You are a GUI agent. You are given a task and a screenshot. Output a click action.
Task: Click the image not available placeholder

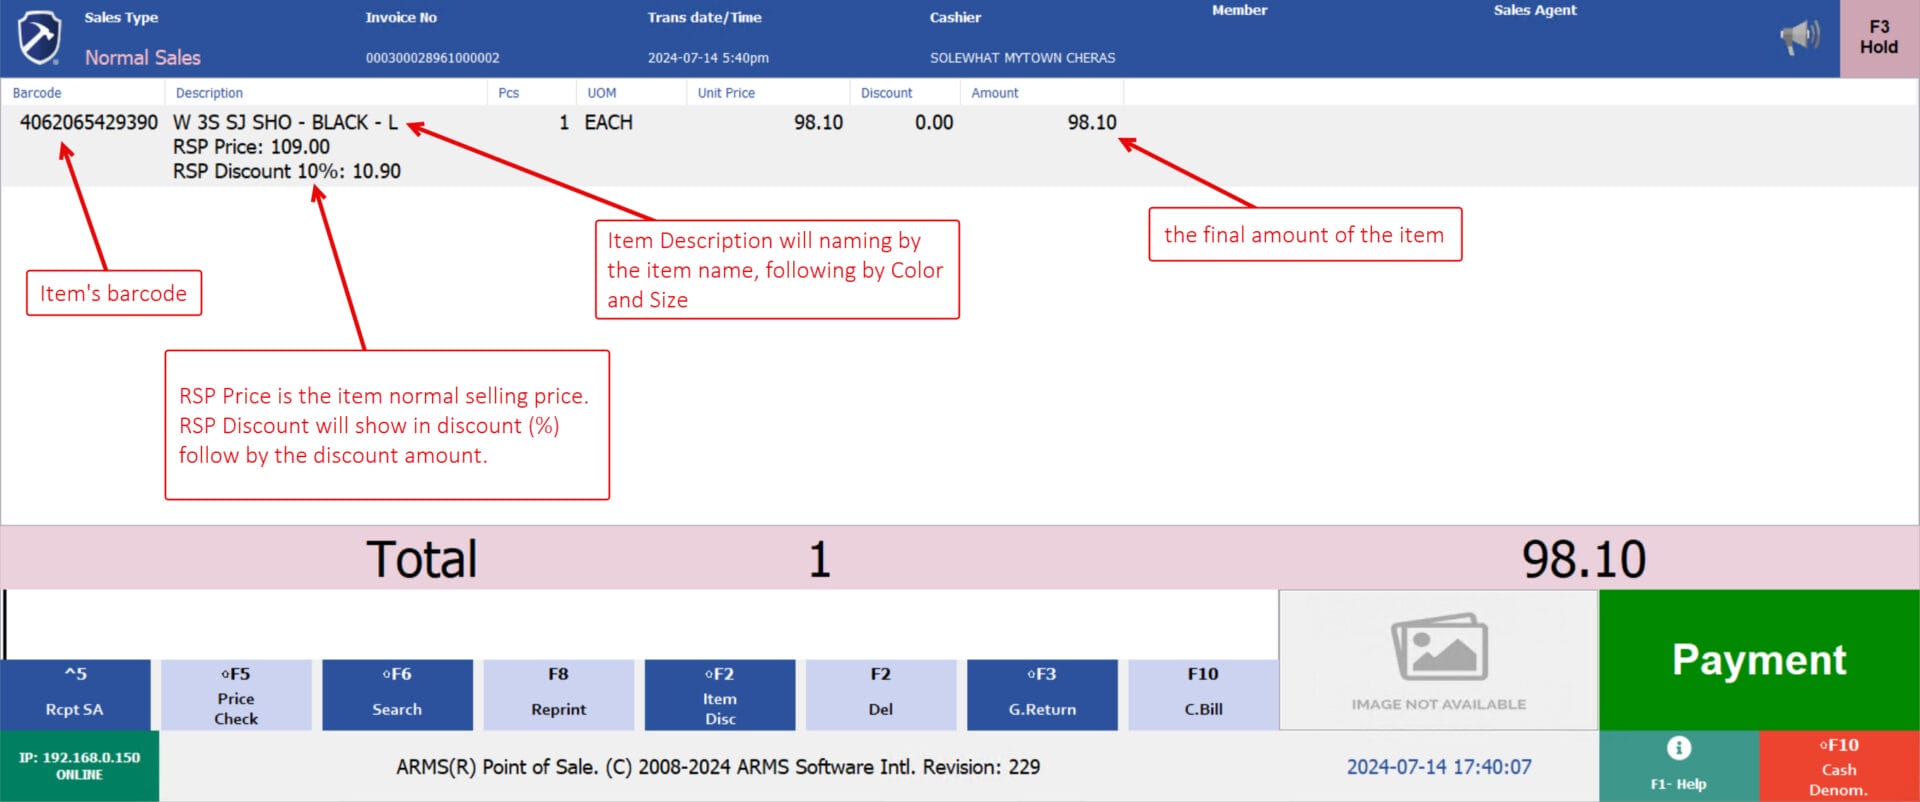coord(1438,660)
